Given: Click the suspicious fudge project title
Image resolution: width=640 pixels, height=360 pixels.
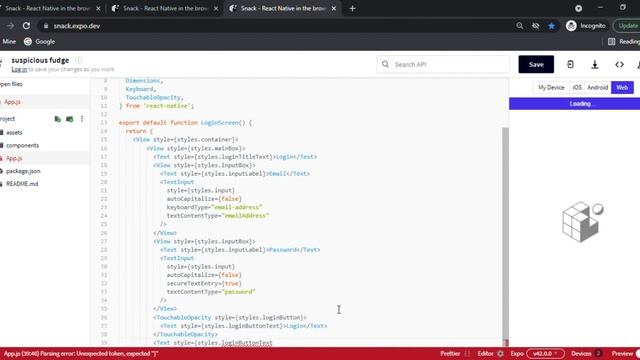Looking at the screenshot, I should pyautogui.click(x=40, y=60).
